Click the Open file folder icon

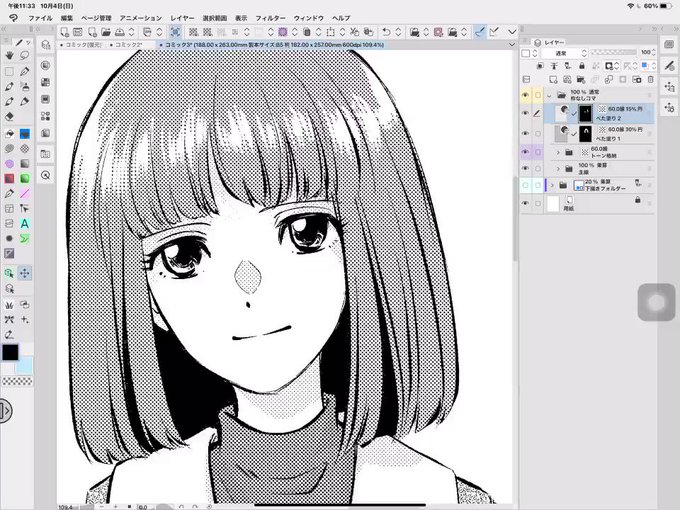point(106,32)
